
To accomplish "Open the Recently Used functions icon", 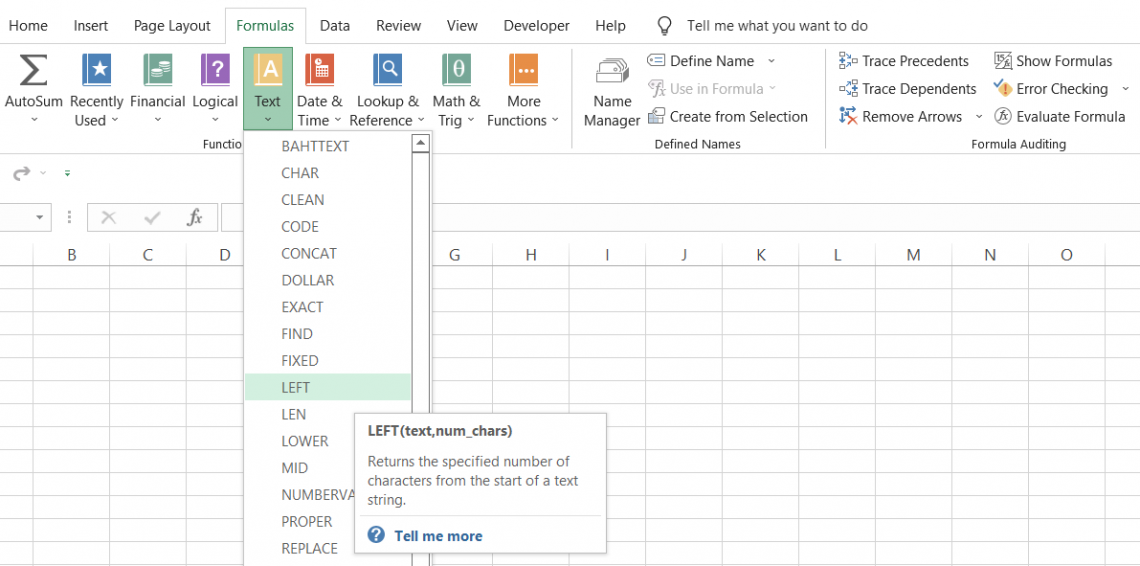I will pos(97,71).
